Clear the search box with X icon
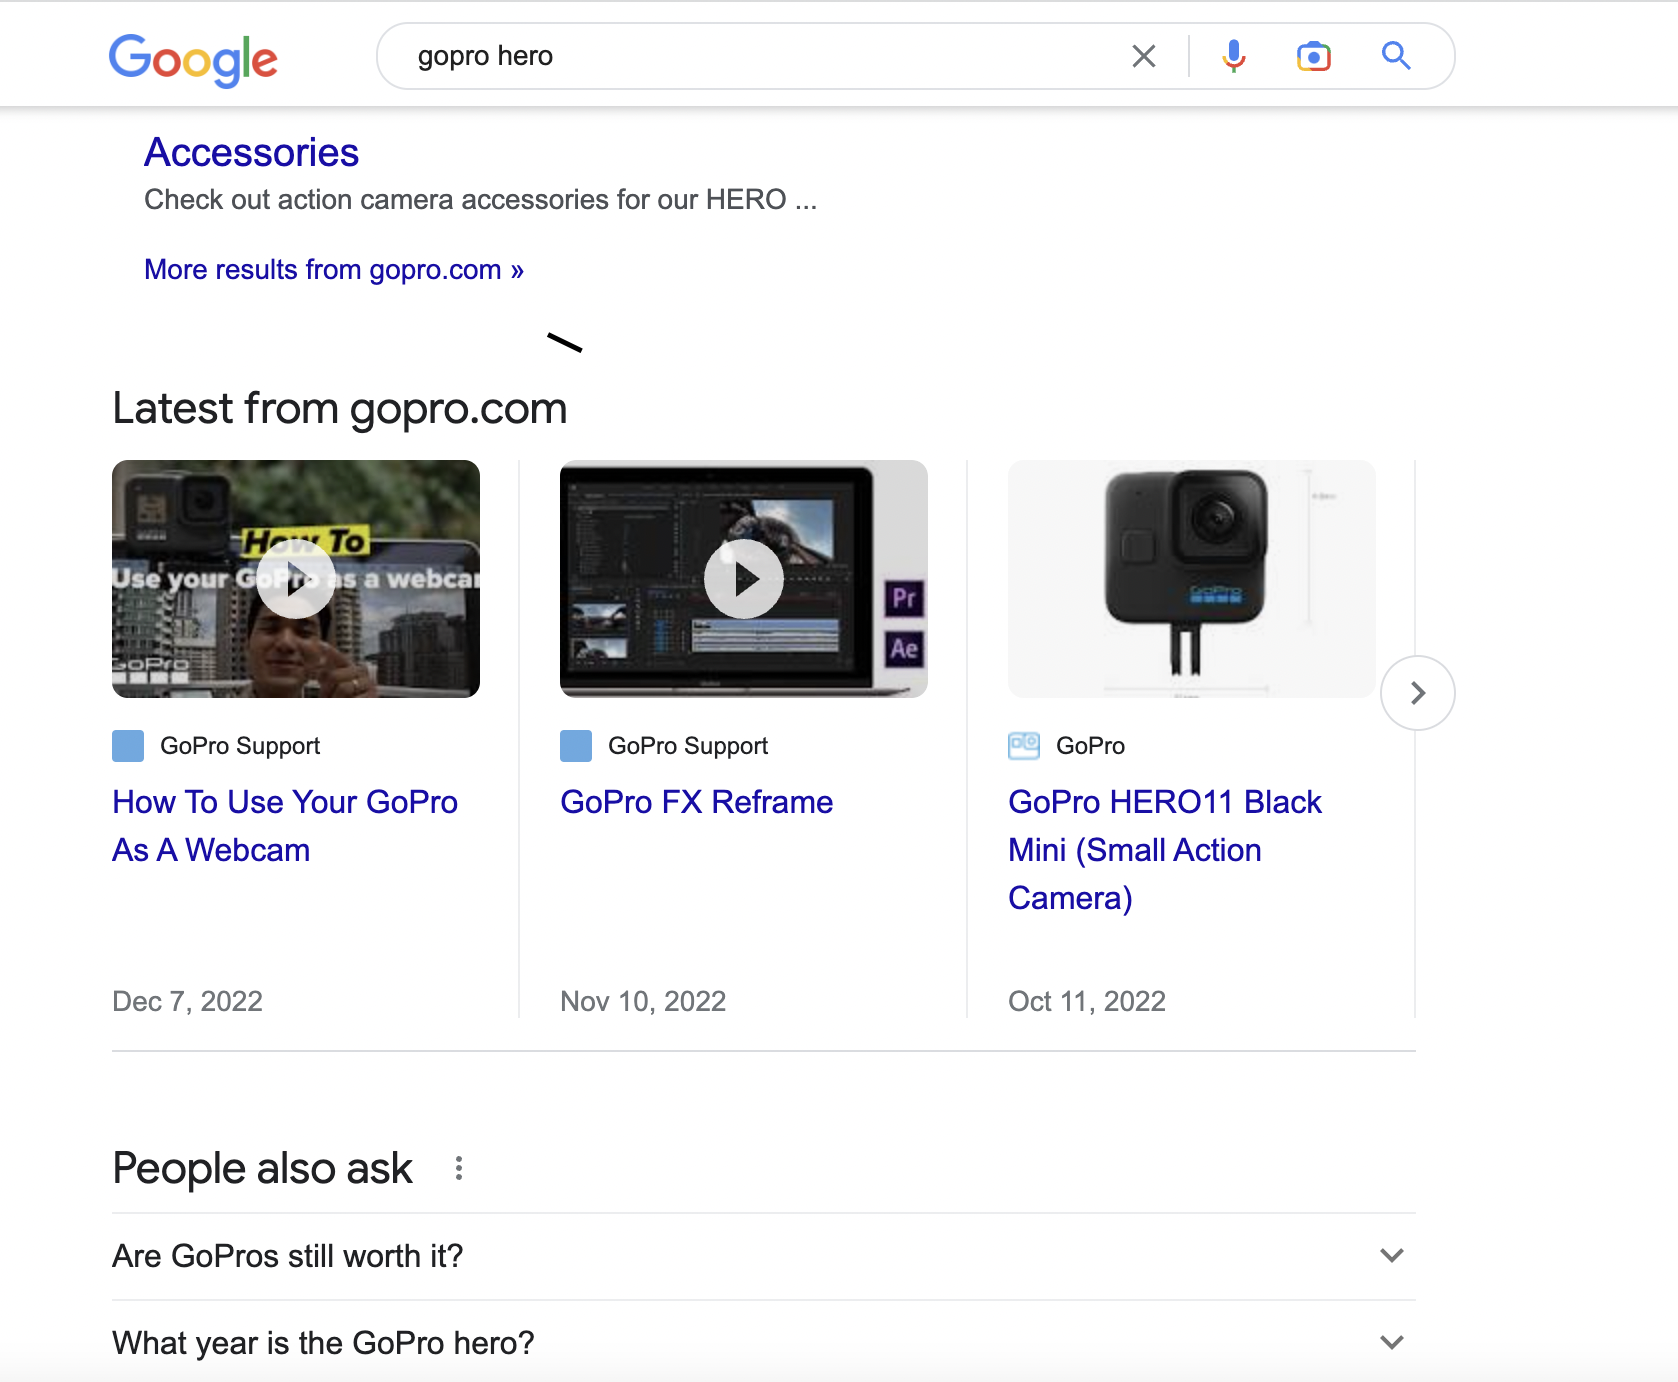 (1144, 56)
